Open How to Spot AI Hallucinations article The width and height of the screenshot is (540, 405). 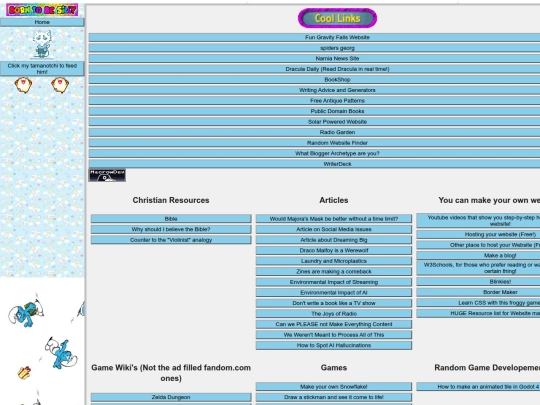click(334, 345)
